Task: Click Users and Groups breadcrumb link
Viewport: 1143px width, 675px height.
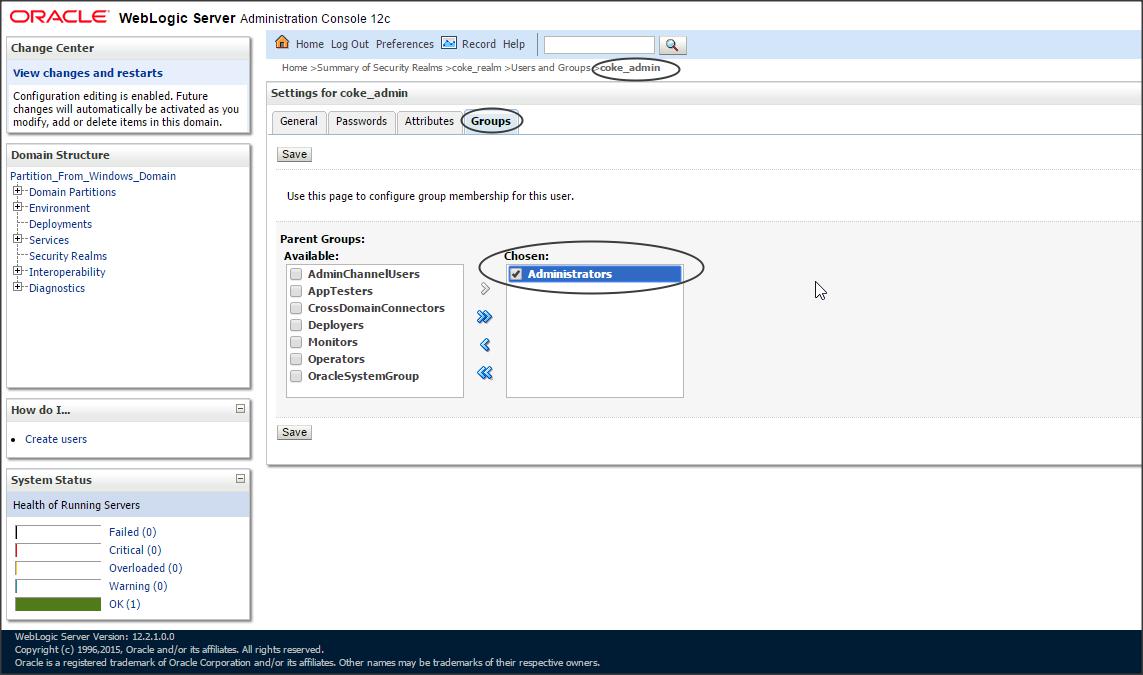Action: coord(550,68)
